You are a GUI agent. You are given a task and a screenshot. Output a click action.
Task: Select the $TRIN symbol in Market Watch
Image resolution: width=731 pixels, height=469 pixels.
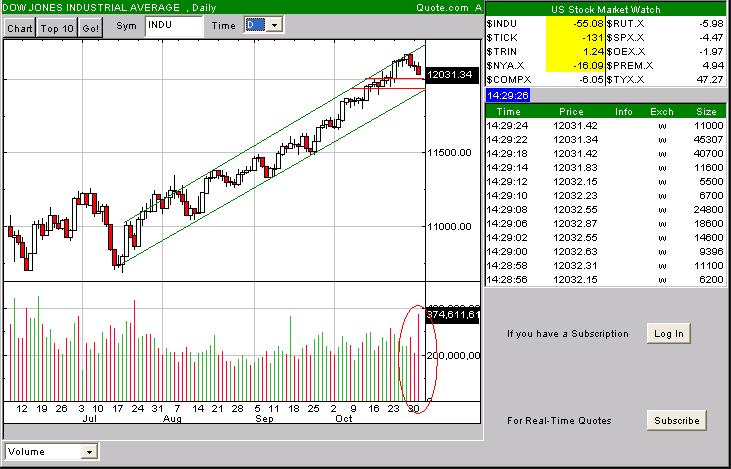502,51
